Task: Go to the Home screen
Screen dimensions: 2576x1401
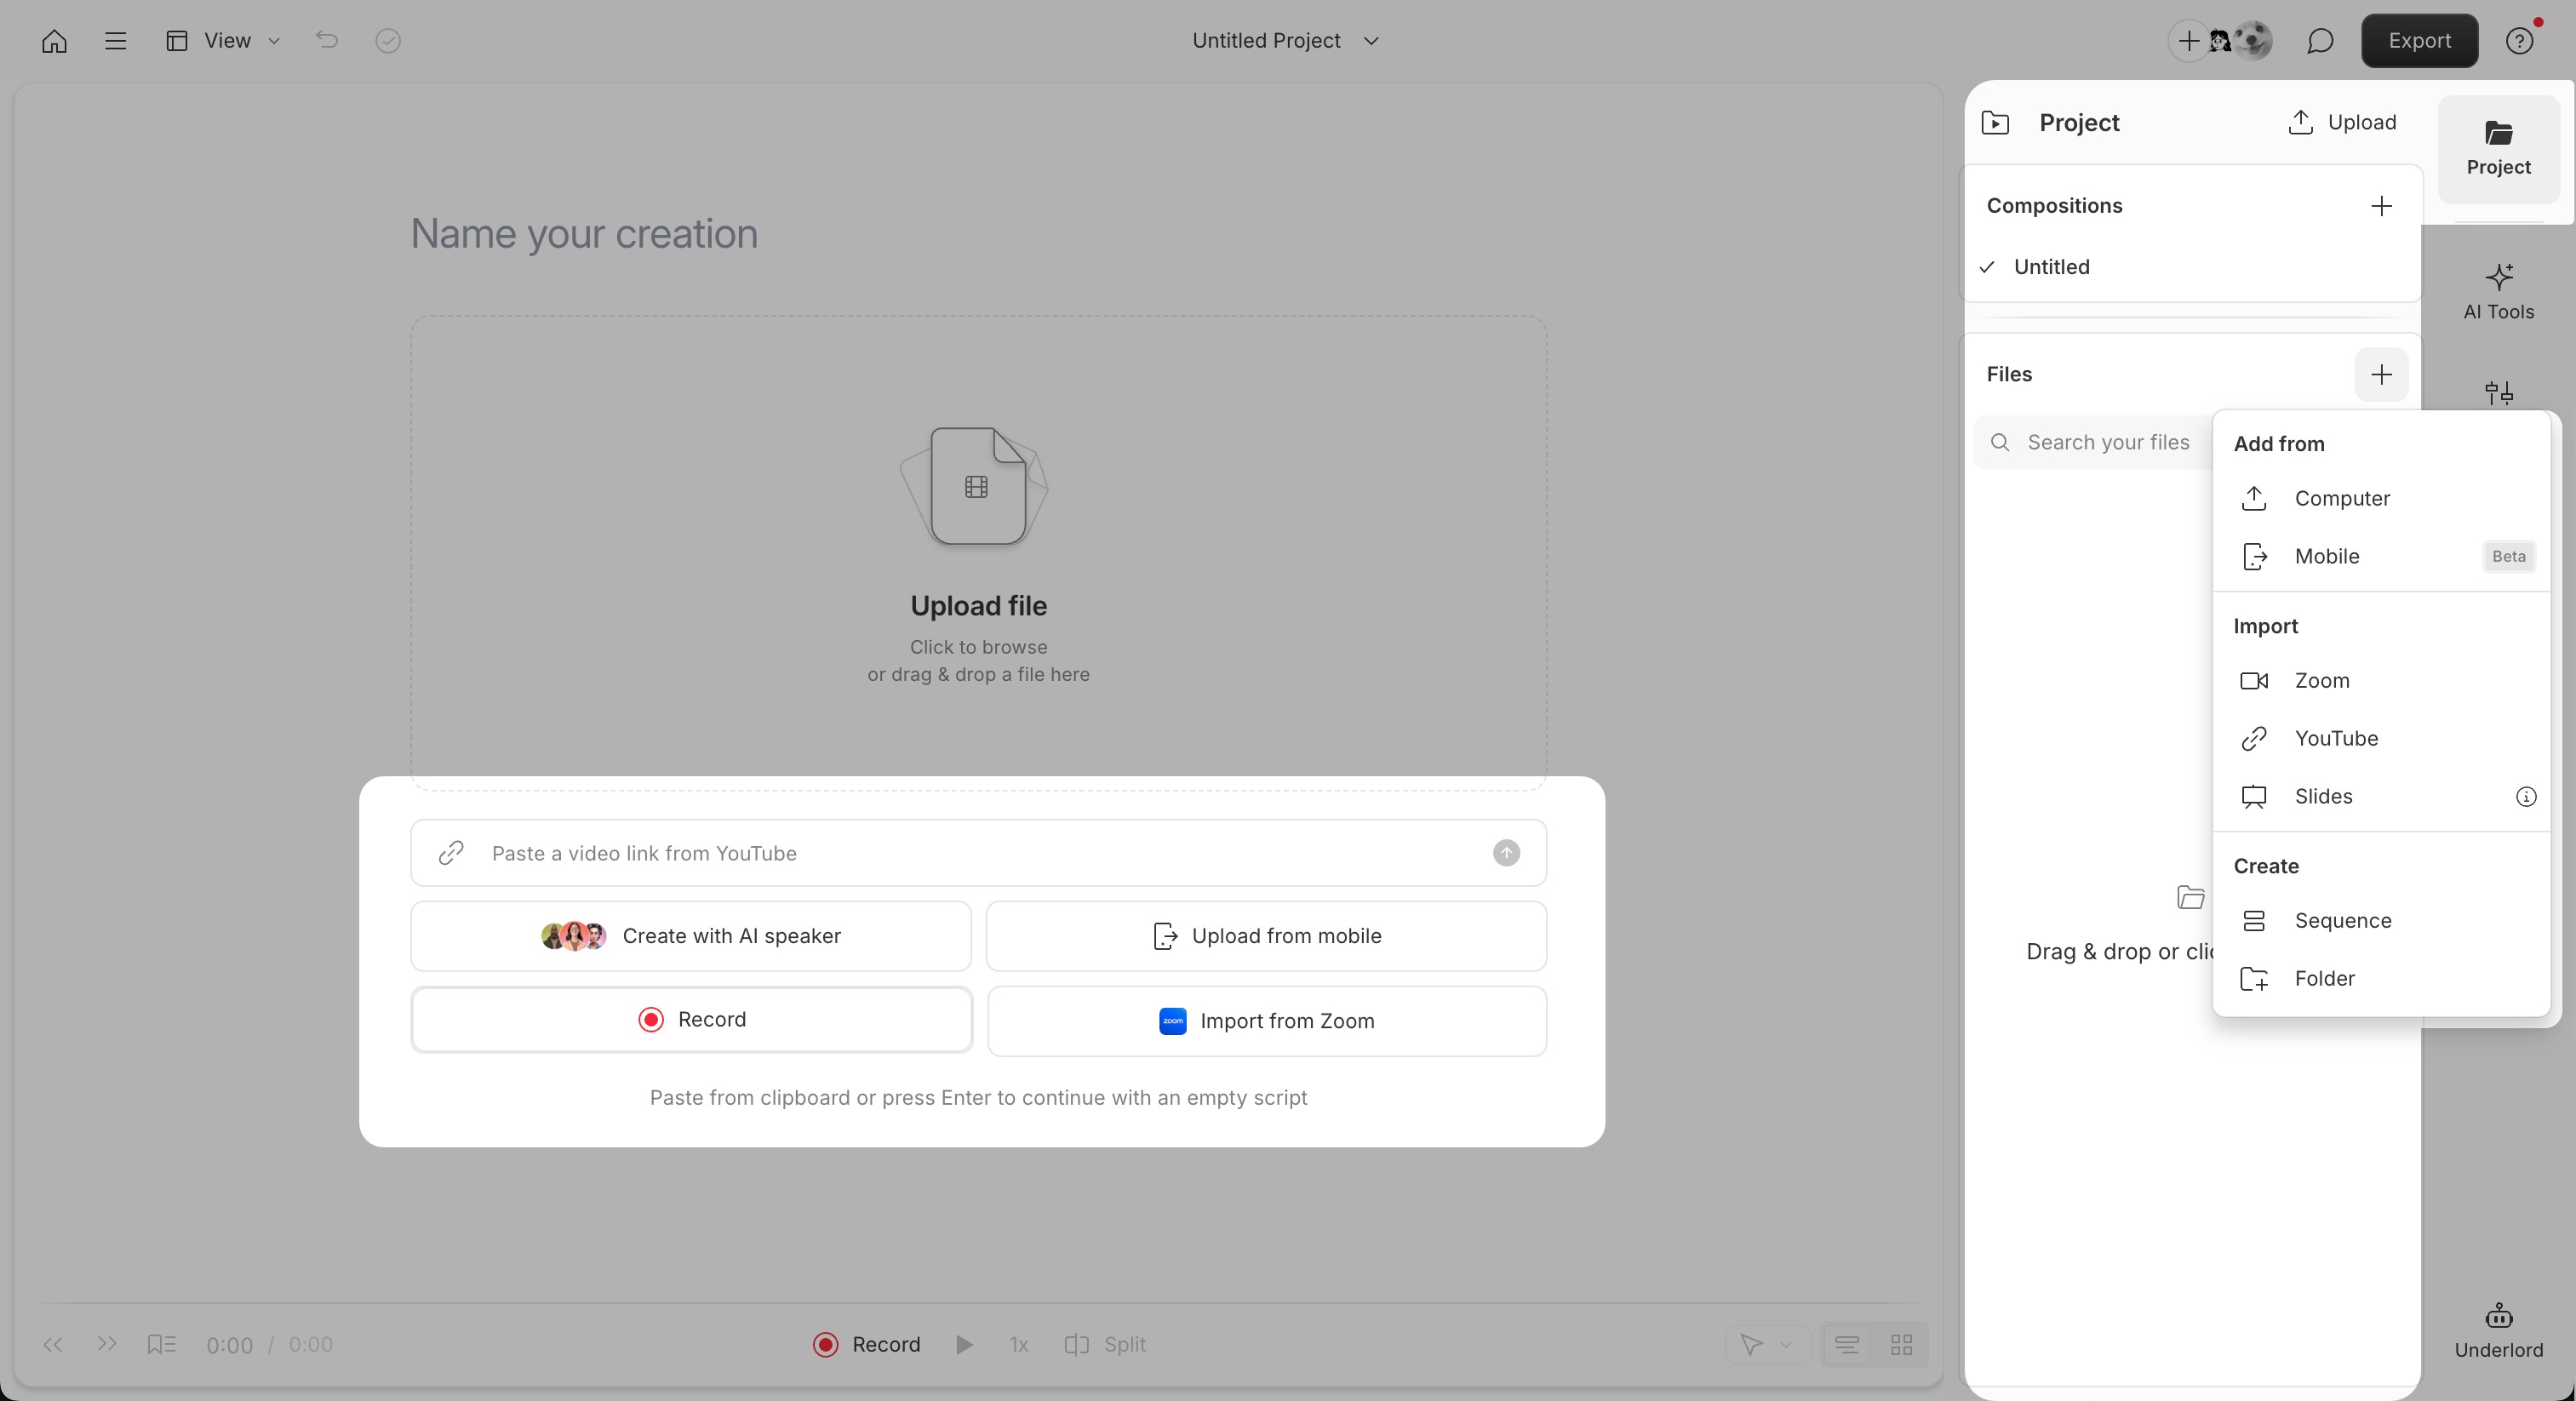Action: [x=52, y=40]
